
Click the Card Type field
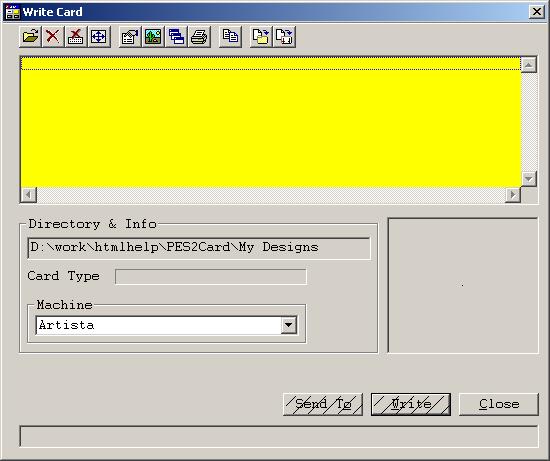tap(211, 276)
